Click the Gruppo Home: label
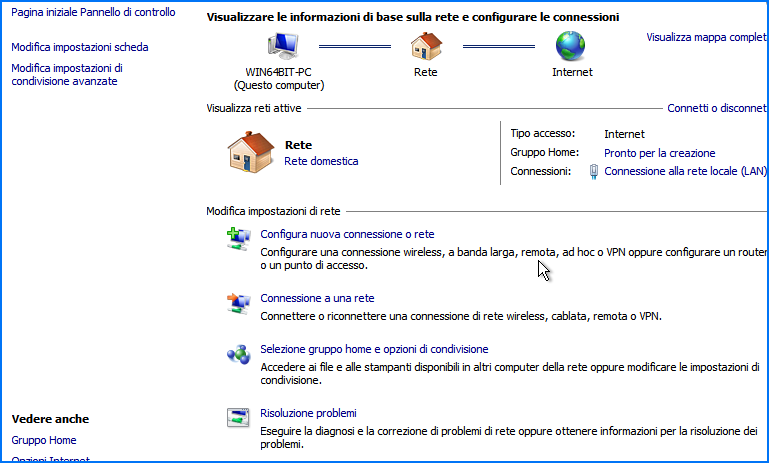 tap(544, 153)
